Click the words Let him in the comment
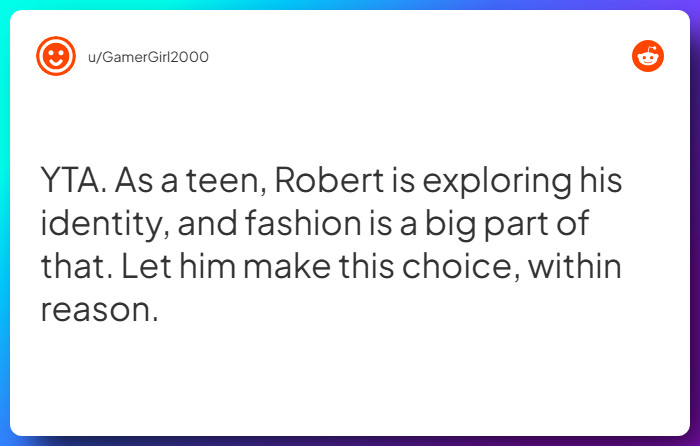 pyautogui.click(x=179, y=266)
